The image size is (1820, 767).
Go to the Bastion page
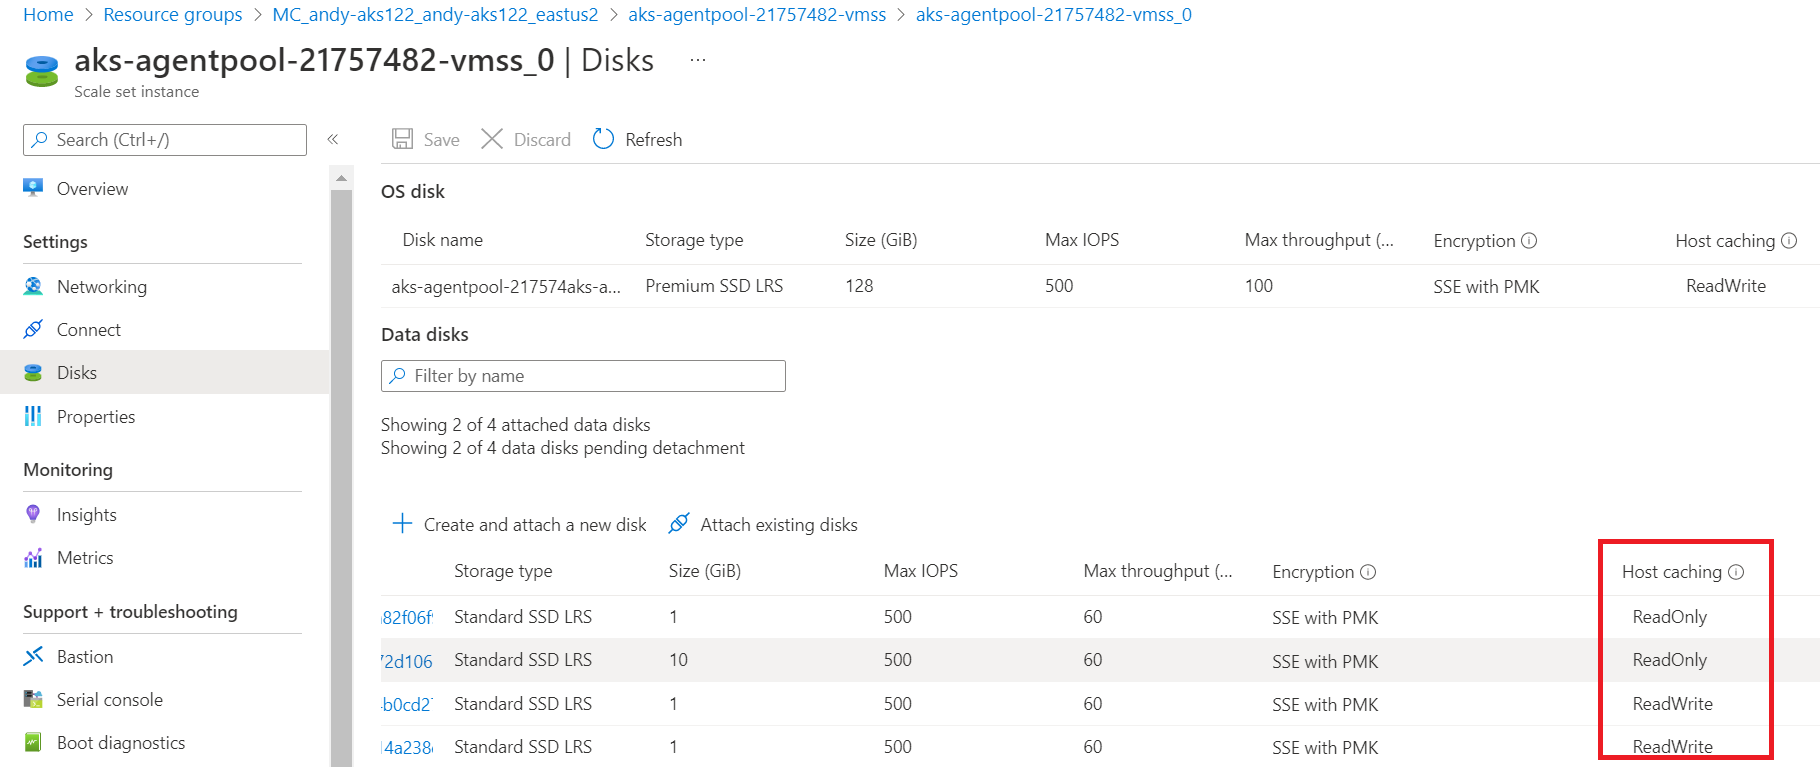pyautogui.click(x=85, y=657)
